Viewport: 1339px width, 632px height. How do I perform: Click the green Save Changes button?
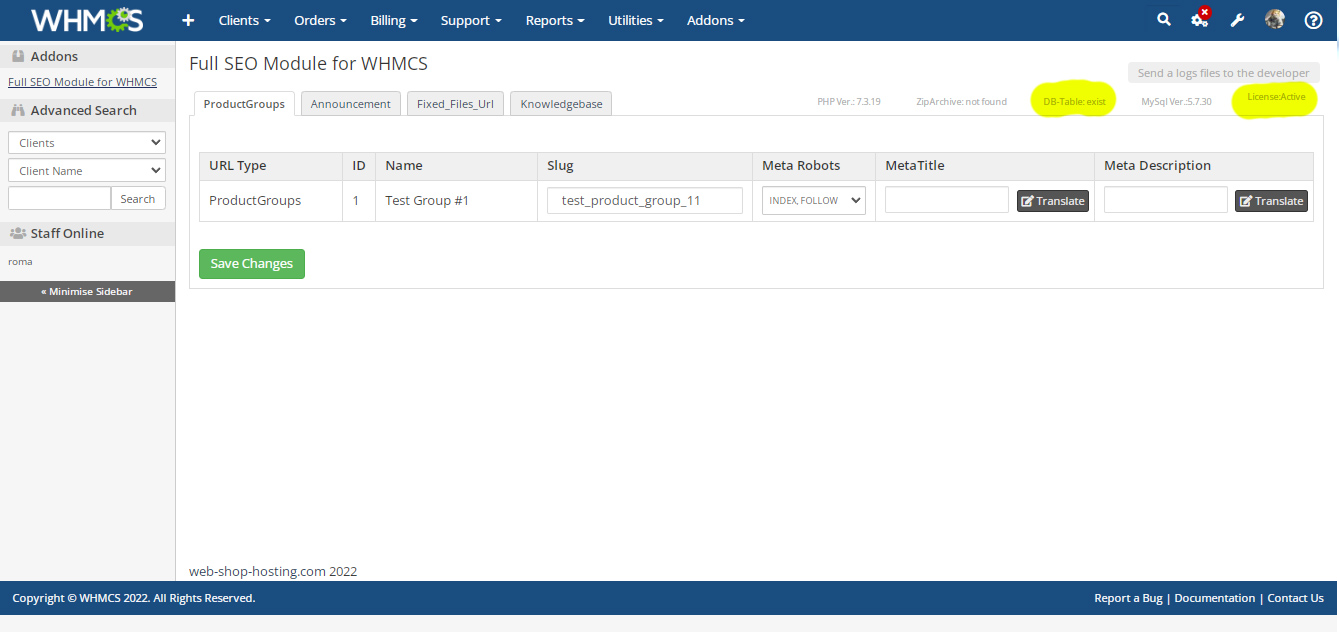pyautogui.click(x=252, y=264)
